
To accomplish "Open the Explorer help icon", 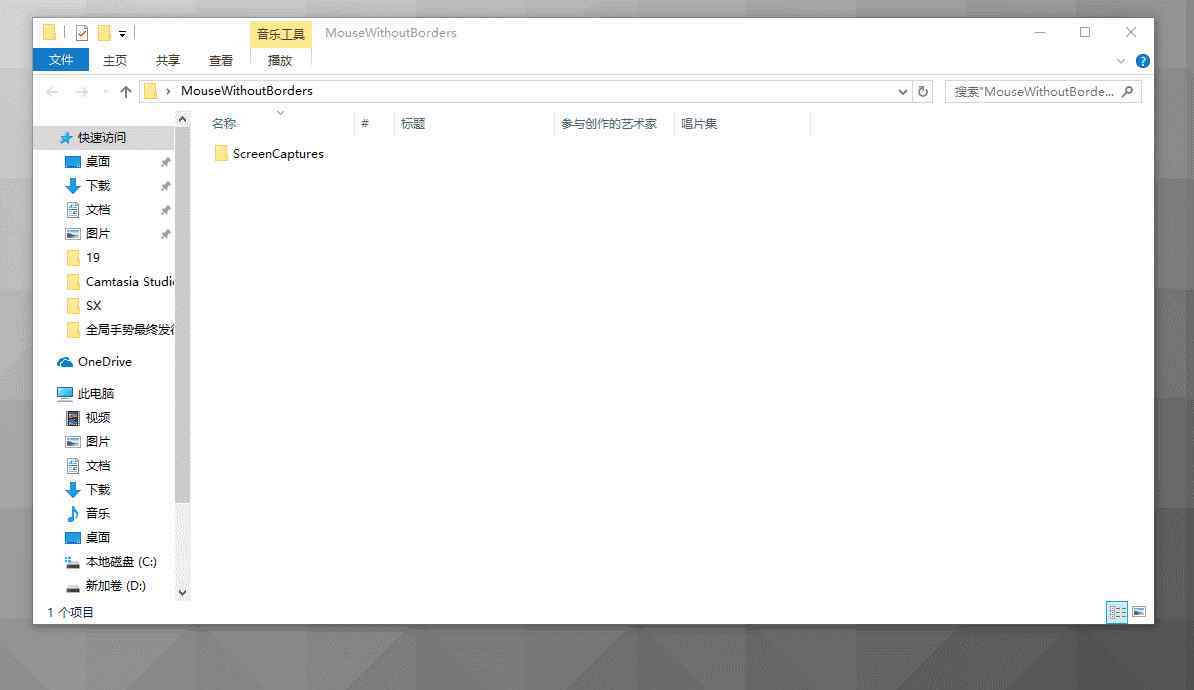I will [1142, 61].
